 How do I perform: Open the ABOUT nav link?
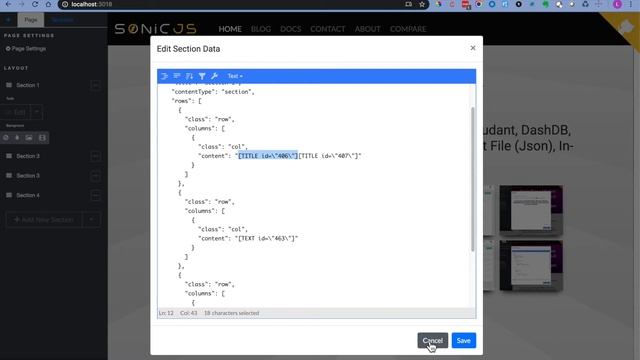[367, 29]
